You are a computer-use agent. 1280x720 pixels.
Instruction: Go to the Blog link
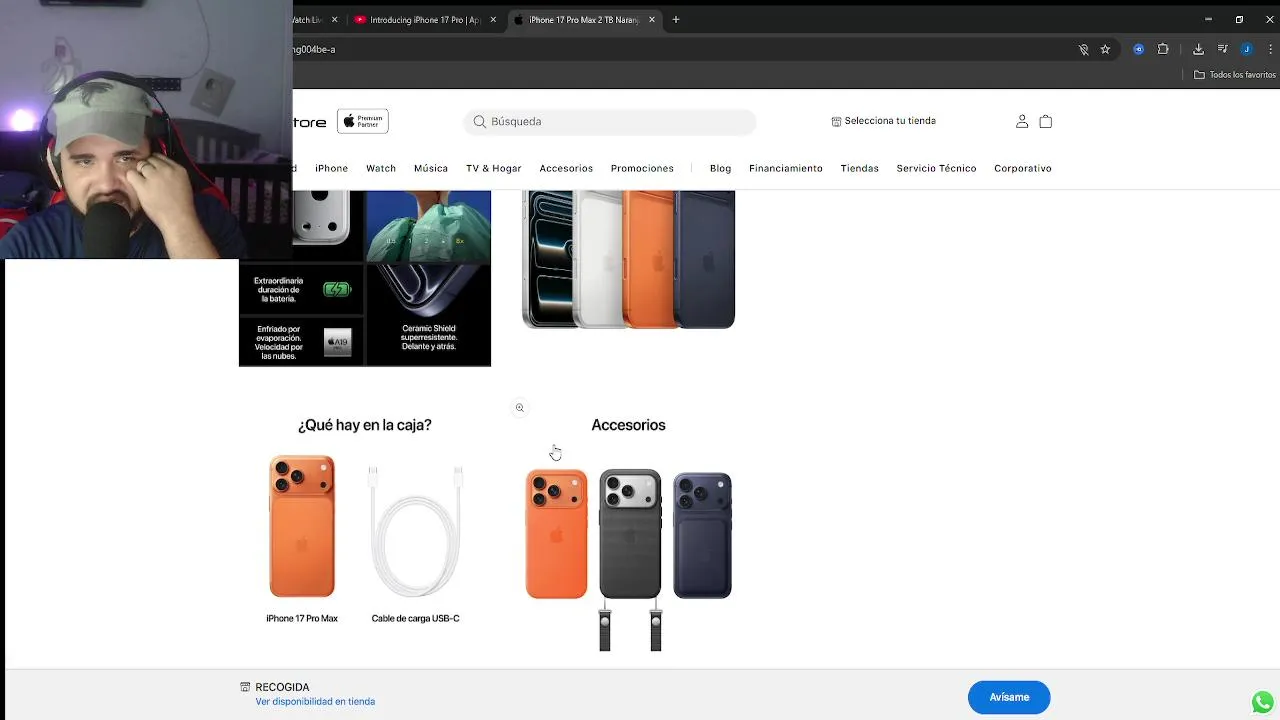tap(720, 168)
